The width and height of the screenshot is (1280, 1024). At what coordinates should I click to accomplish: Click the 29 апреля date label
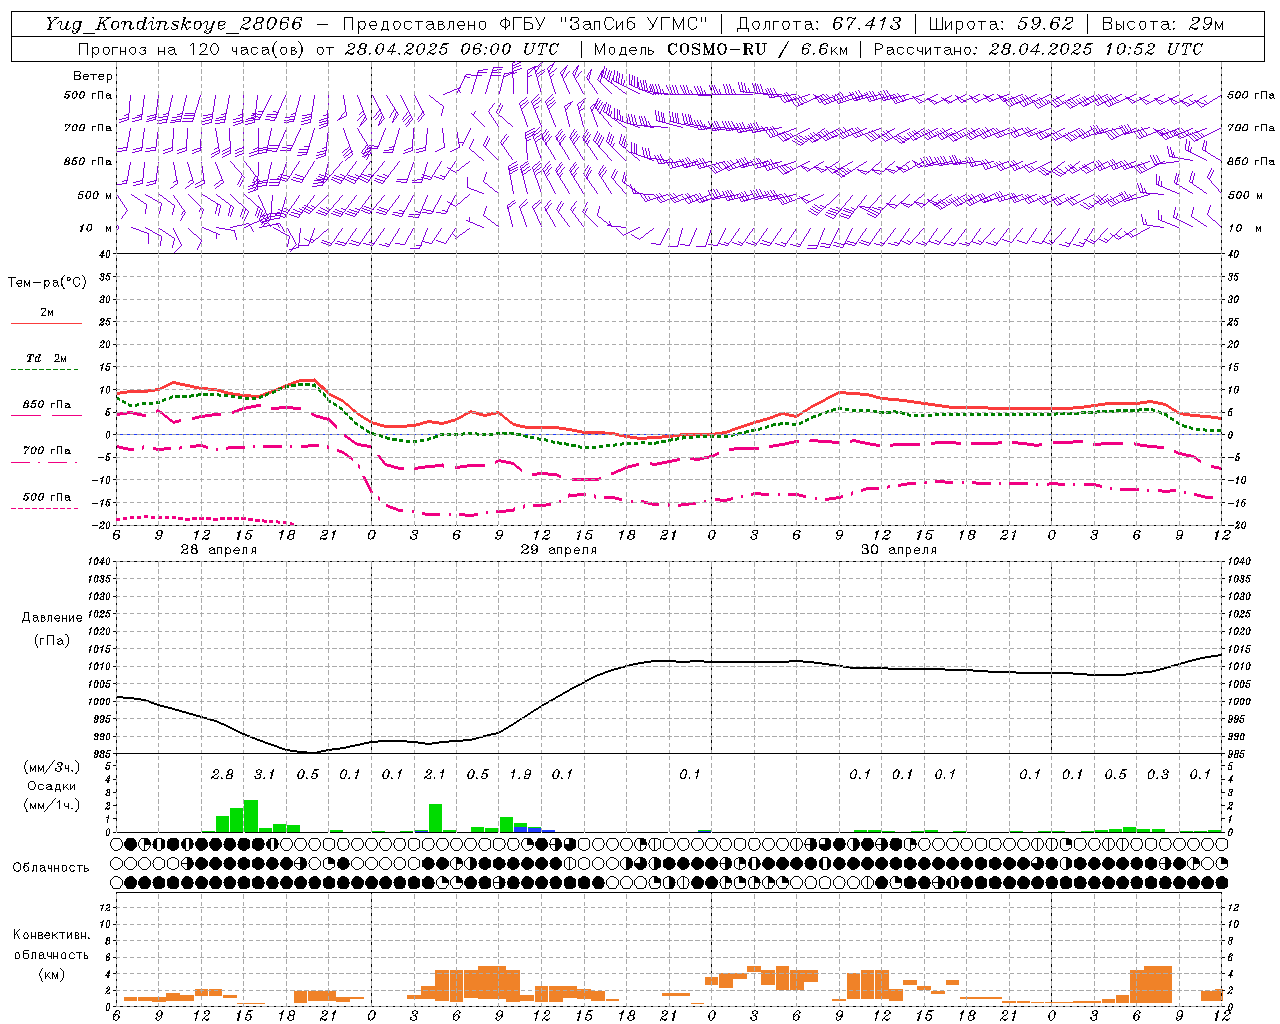(558, 550)
